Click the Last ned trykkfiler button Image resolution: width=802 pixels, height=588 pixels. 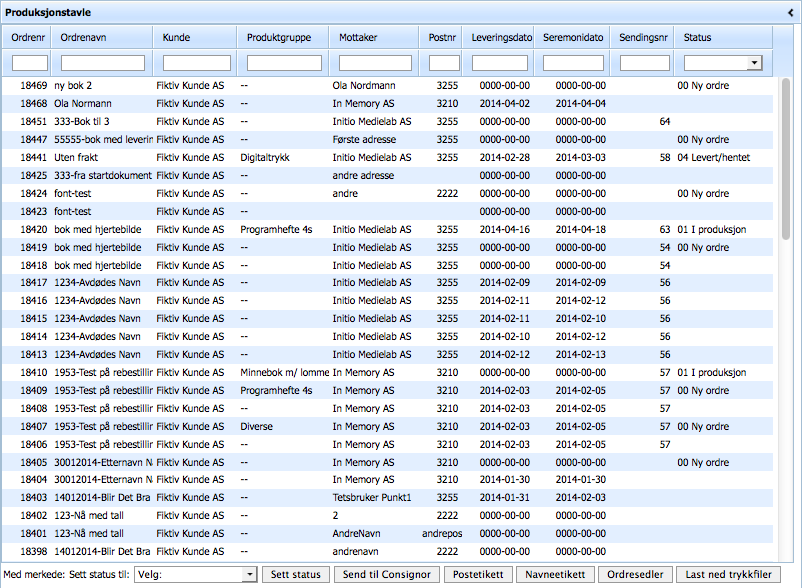728,574
